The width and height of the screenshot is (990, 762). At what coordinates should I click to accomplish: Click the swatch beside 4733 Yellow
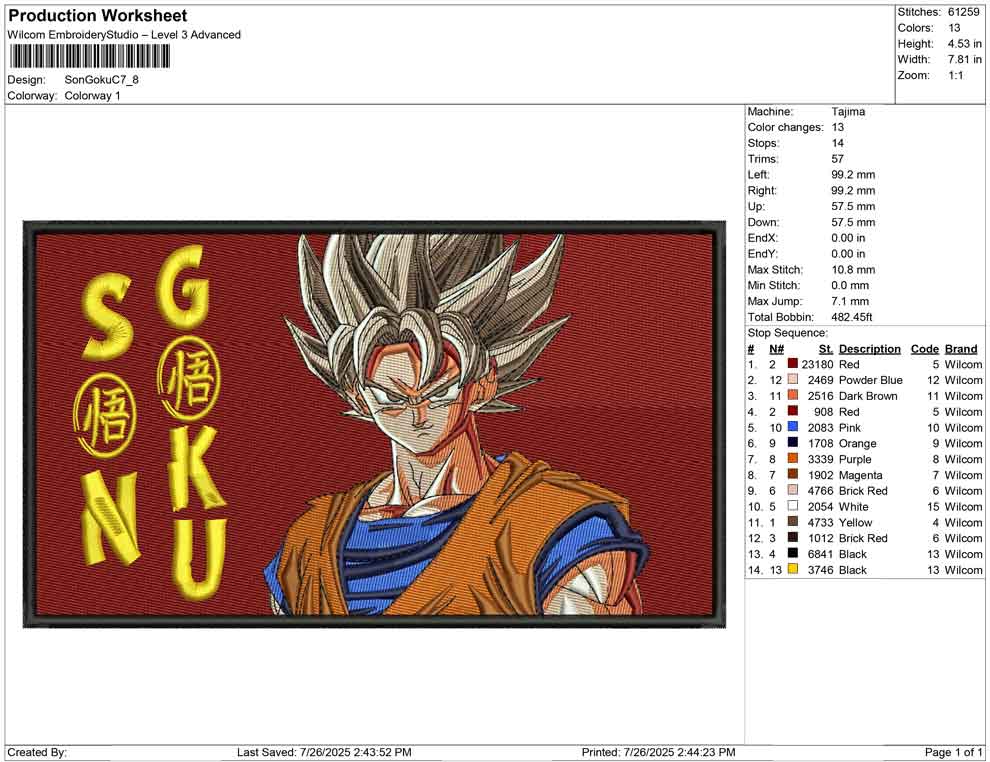click(792, 522)
